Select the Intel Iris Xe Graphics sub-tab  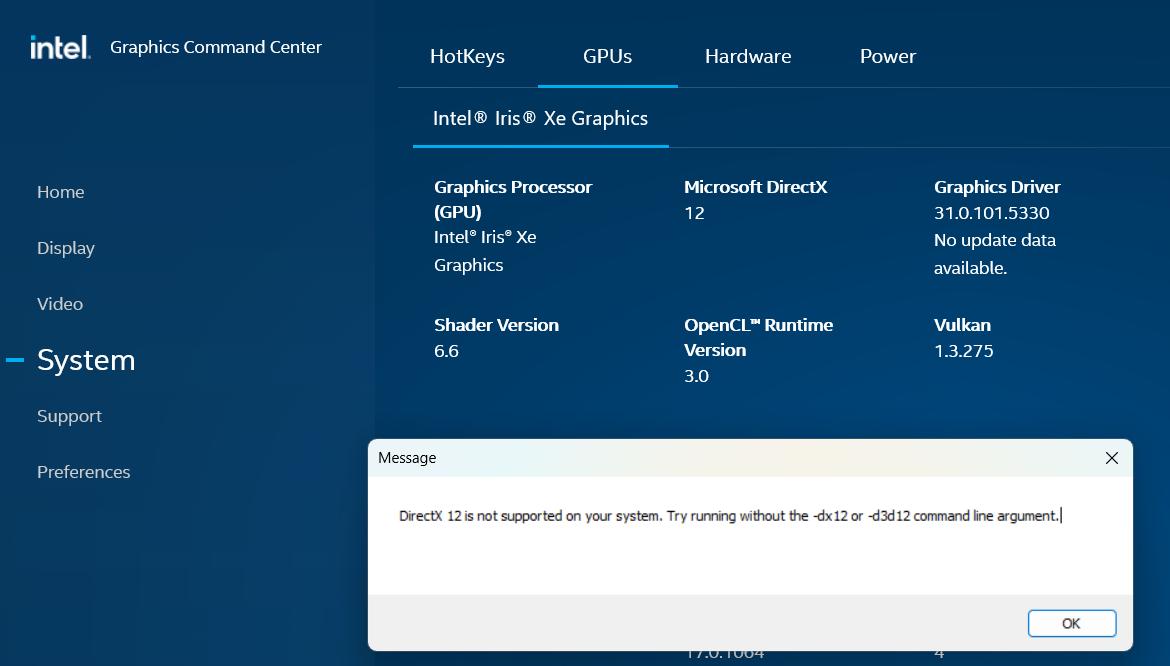540,118
